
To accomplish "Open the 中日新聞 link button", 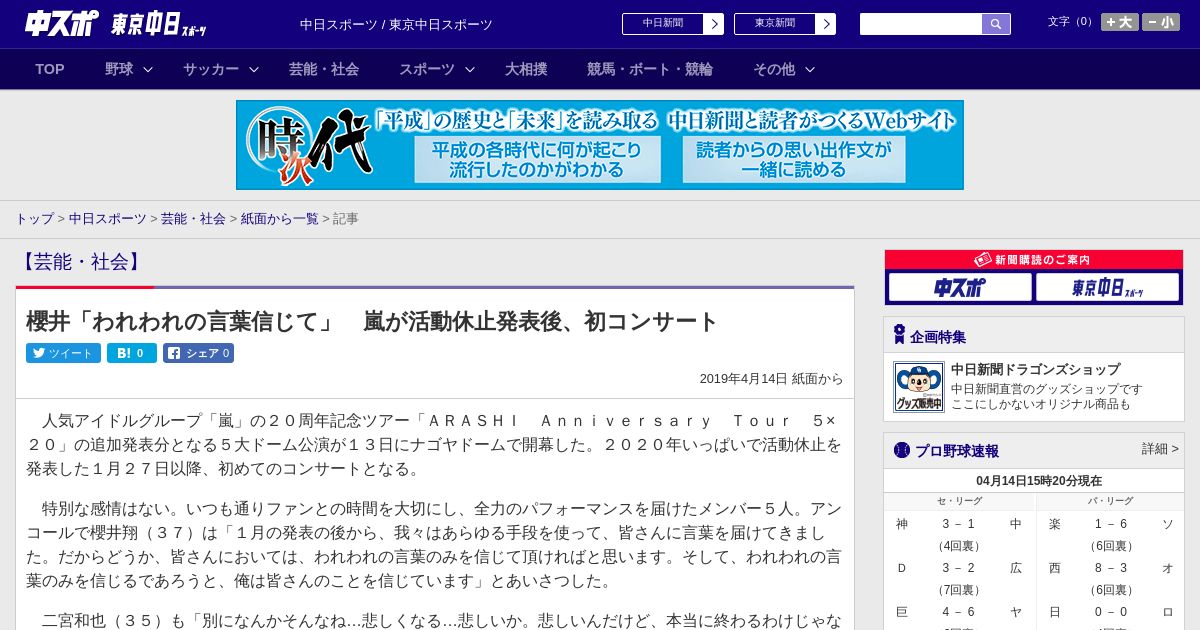I will point(663,24).
